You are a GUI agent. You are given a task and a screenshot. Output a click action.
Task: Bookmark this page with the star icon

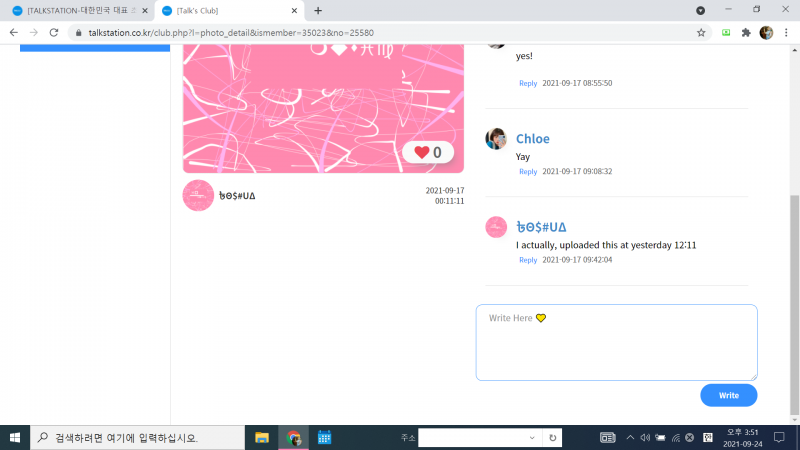pyautogui.click(x=701, y=32)
